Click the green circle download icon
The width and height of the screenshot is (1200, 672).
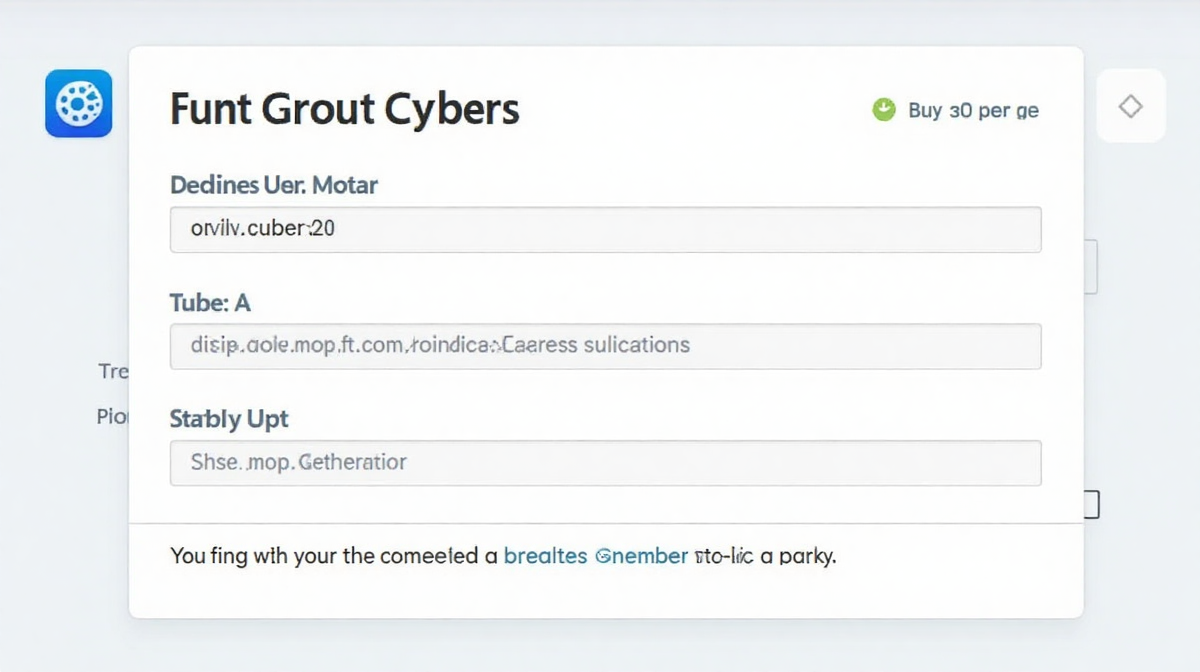pos(884,109)
